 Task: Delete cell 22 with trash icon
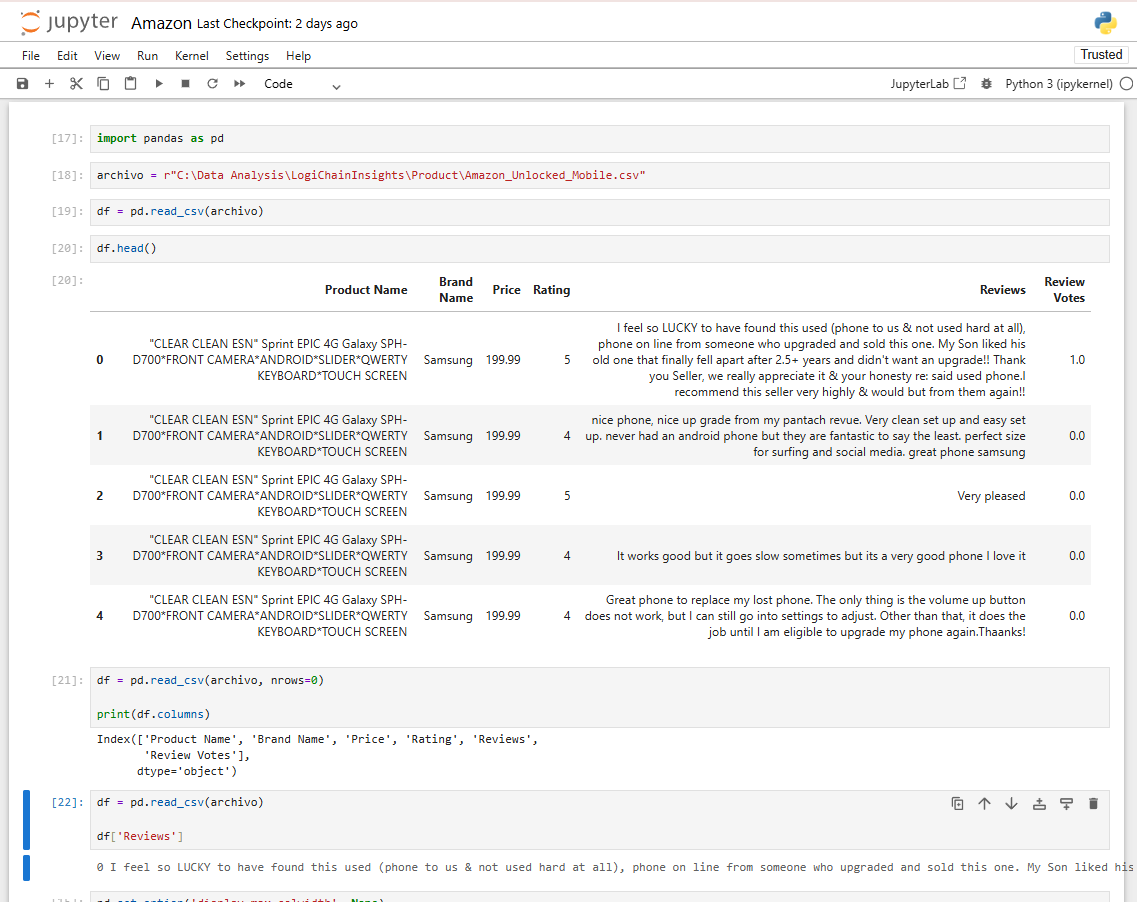coord(1093,803)
